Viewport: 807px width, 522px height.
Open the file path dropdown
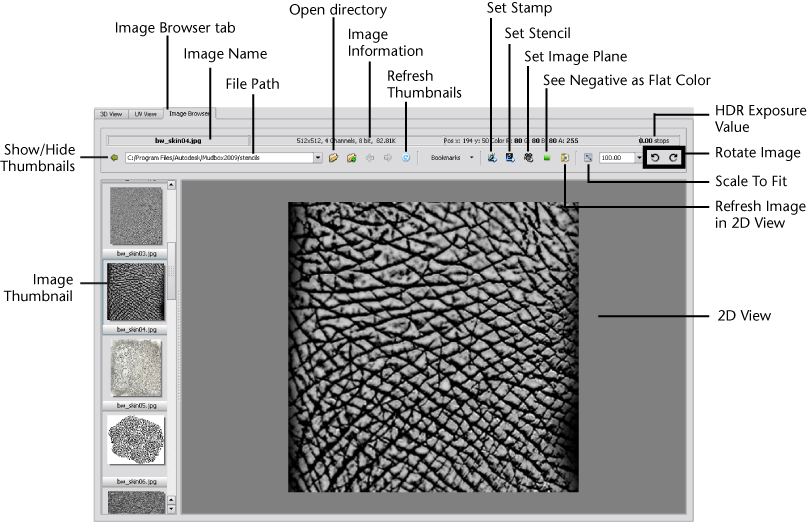pos(318,158)
